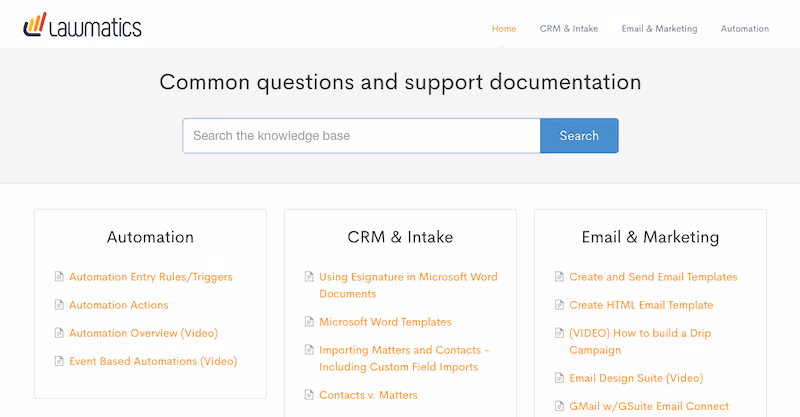800x417 pixels.
Task: Open Importing Matters and Contacts article
Action: pyautogui.click(x=404, y=358)
